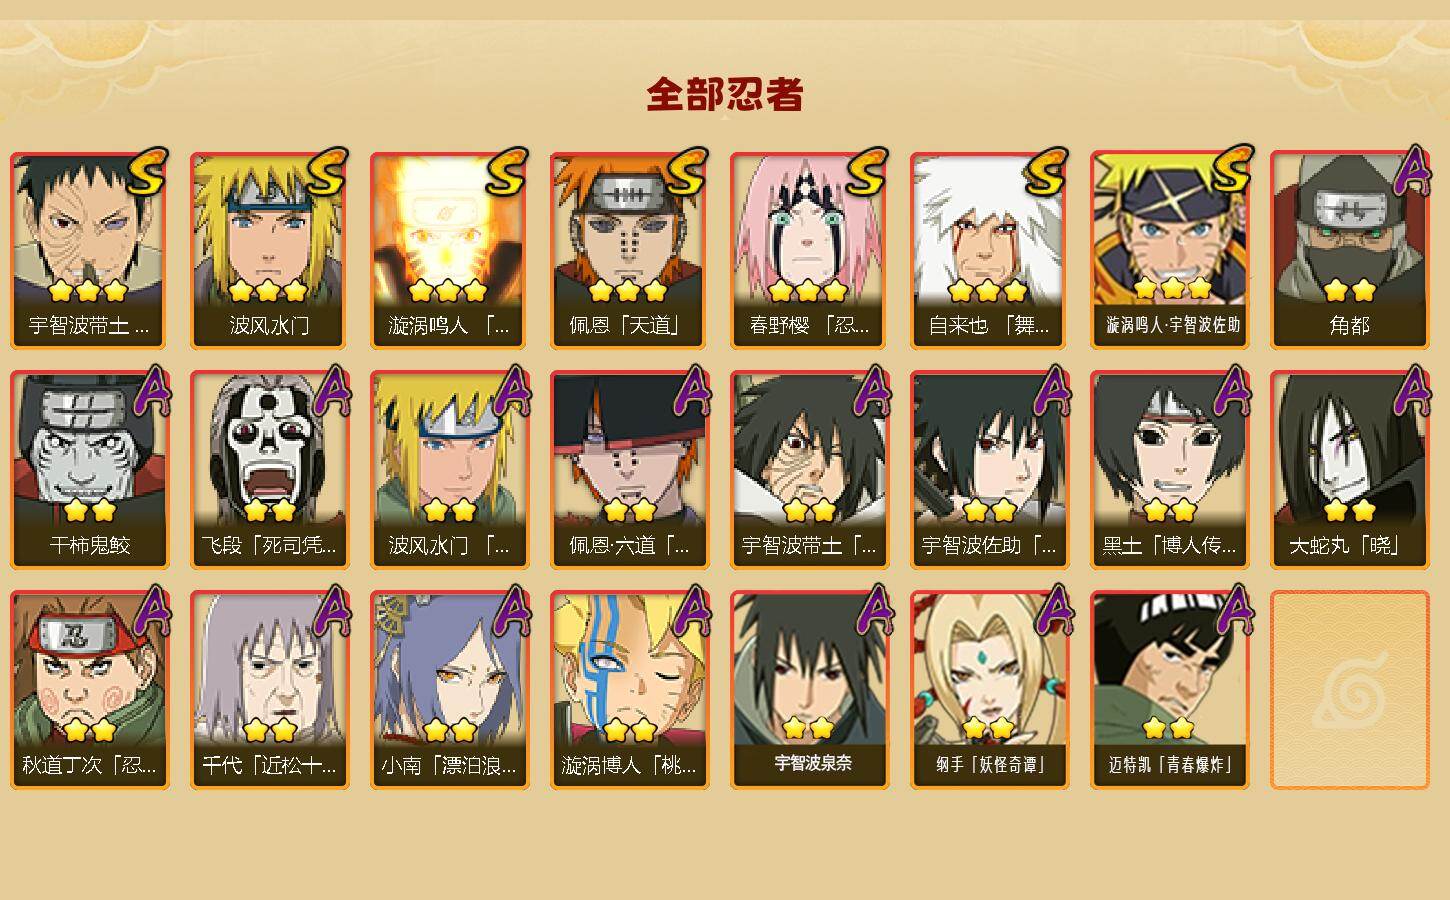The width and height of the screenshot is (1450, 900).
Task: Pick the 纲手「妖怪奇谭」 ninja card
Action: click(x=989, y=690)
